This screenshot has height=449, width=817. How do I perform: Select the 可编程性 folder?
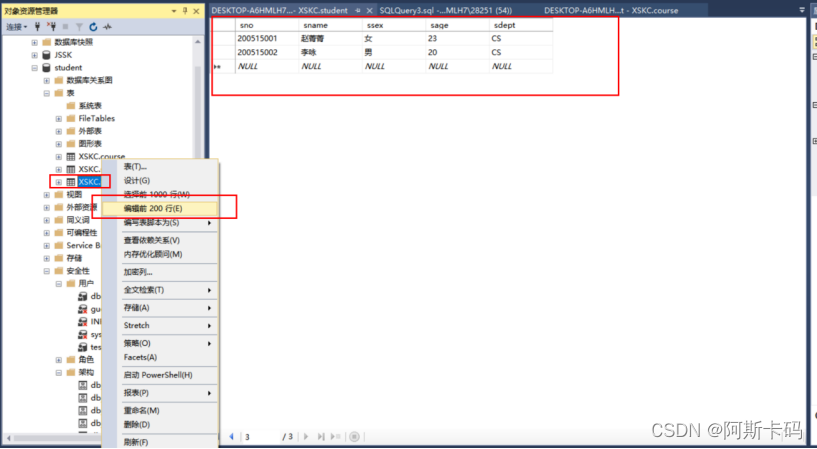(76, 233)
